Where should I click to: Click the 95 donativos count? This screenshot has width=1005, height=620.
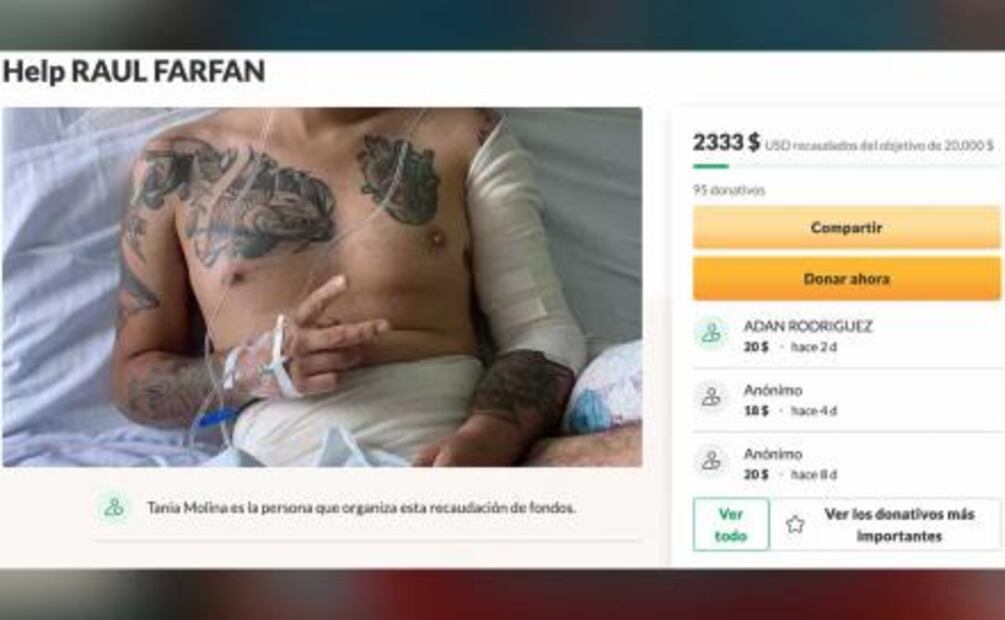(729, 190)
